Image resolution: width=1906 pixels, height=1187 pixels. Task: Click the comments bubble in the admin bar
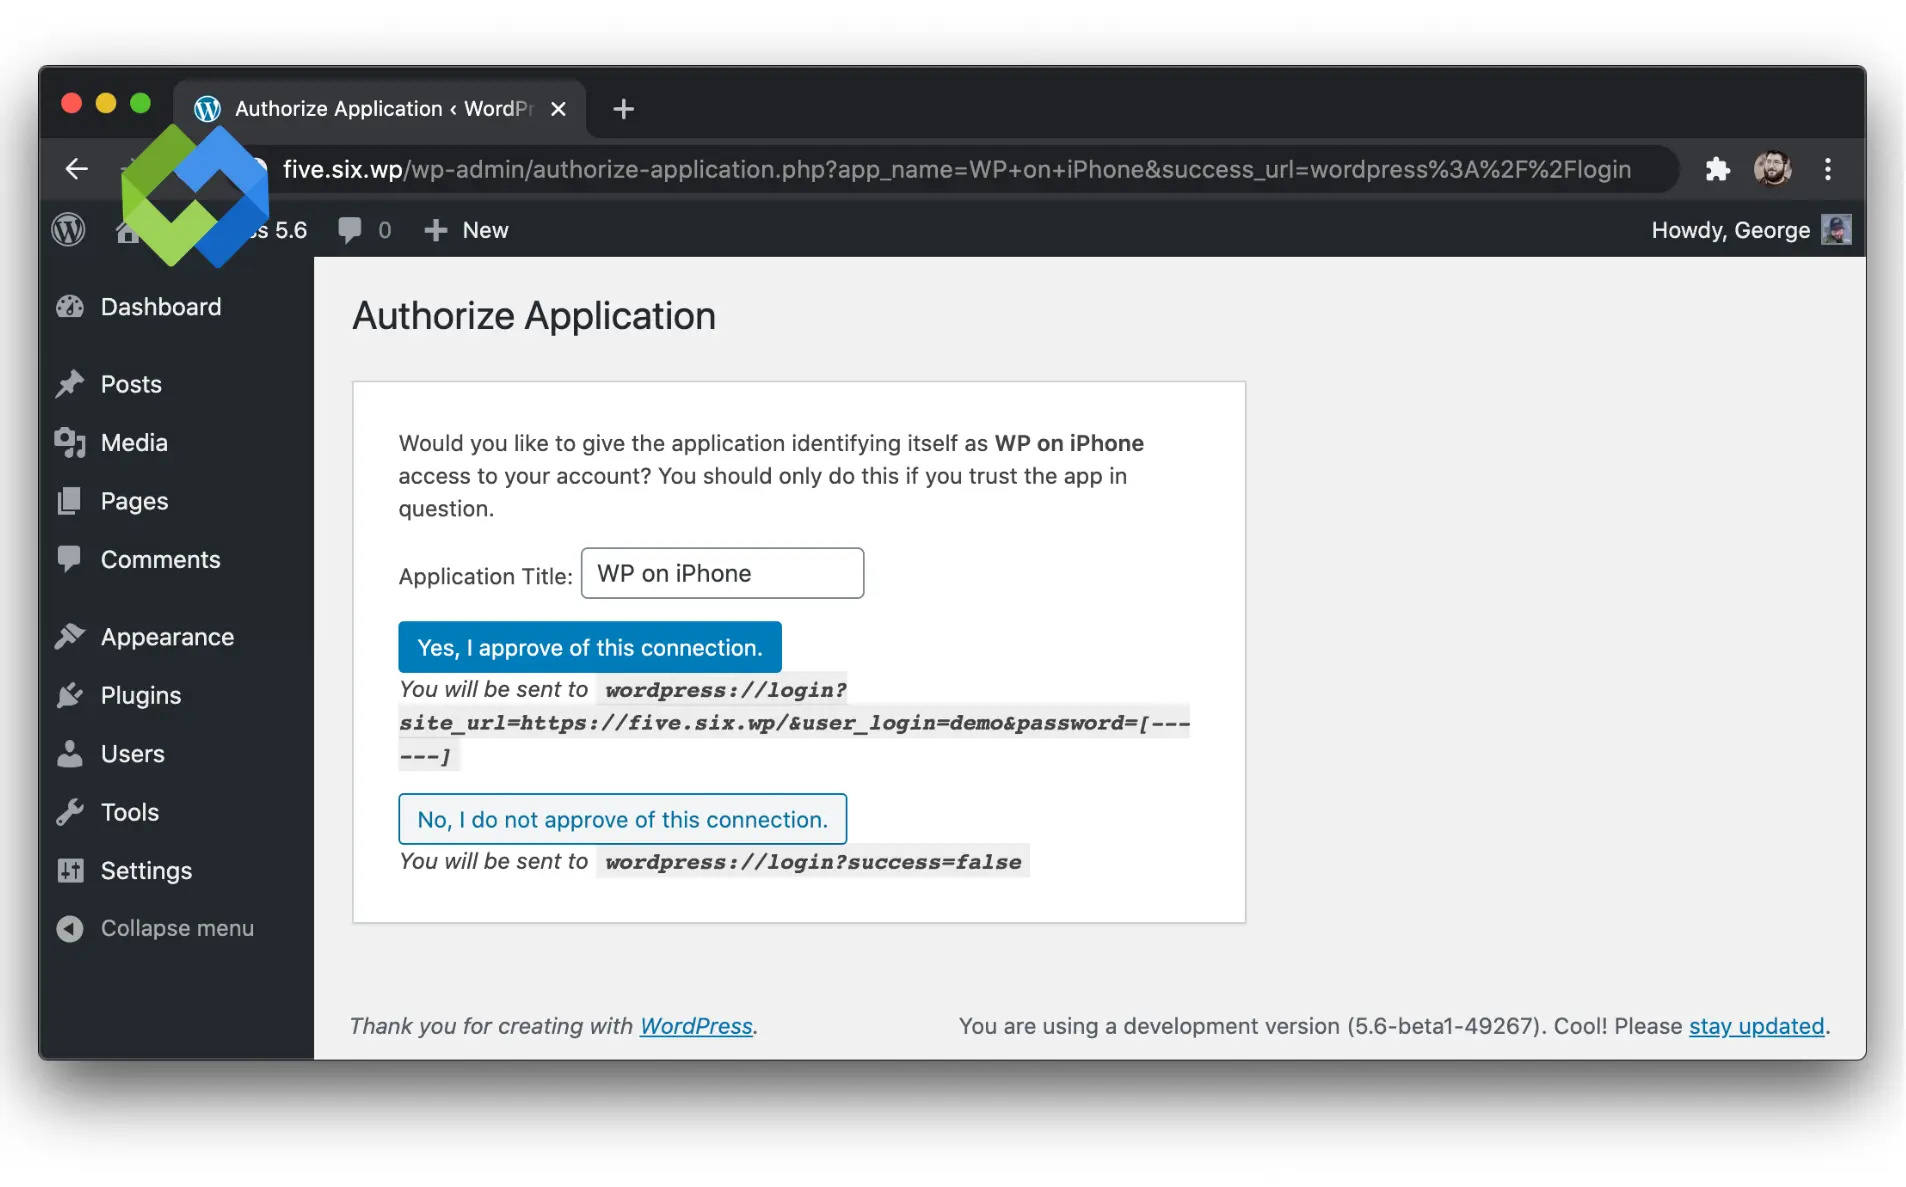[363, 230]
